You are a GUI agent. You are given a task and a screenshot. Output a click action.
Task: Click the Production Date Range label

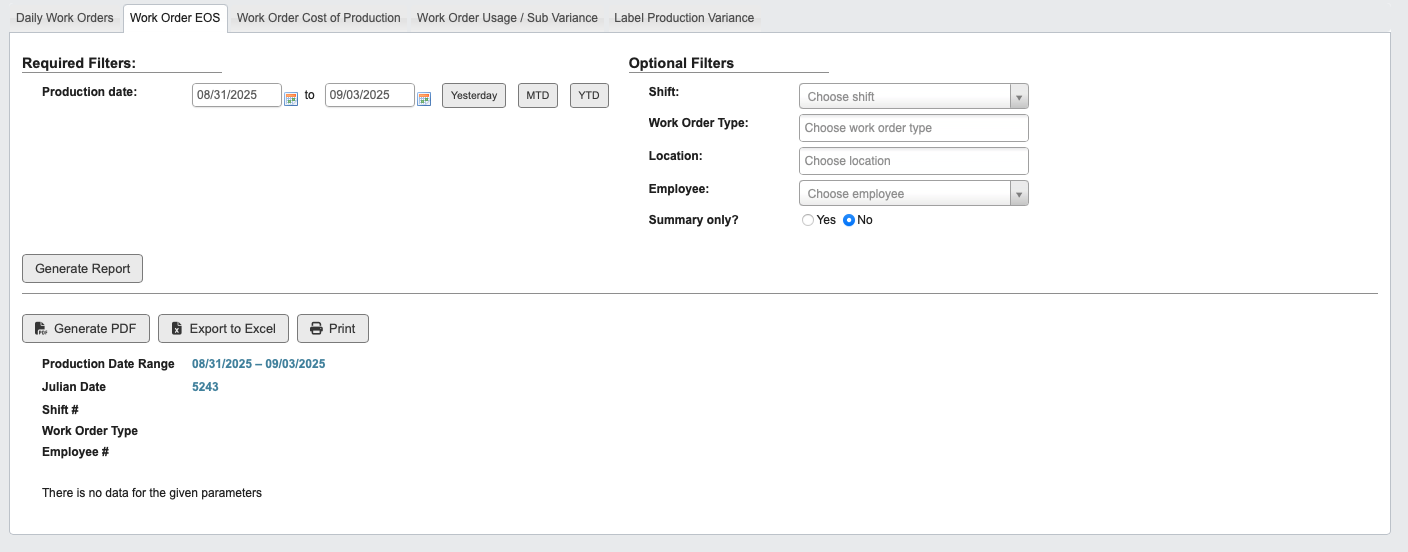click(108, 364)
